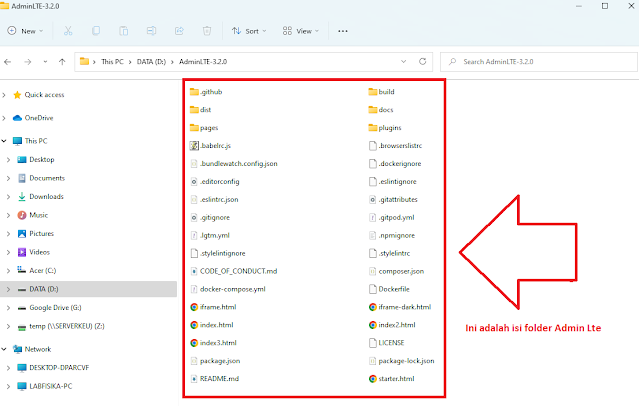639x406 pixels.
Task: Collapse the Network tree node
Action: click(4, 349)
